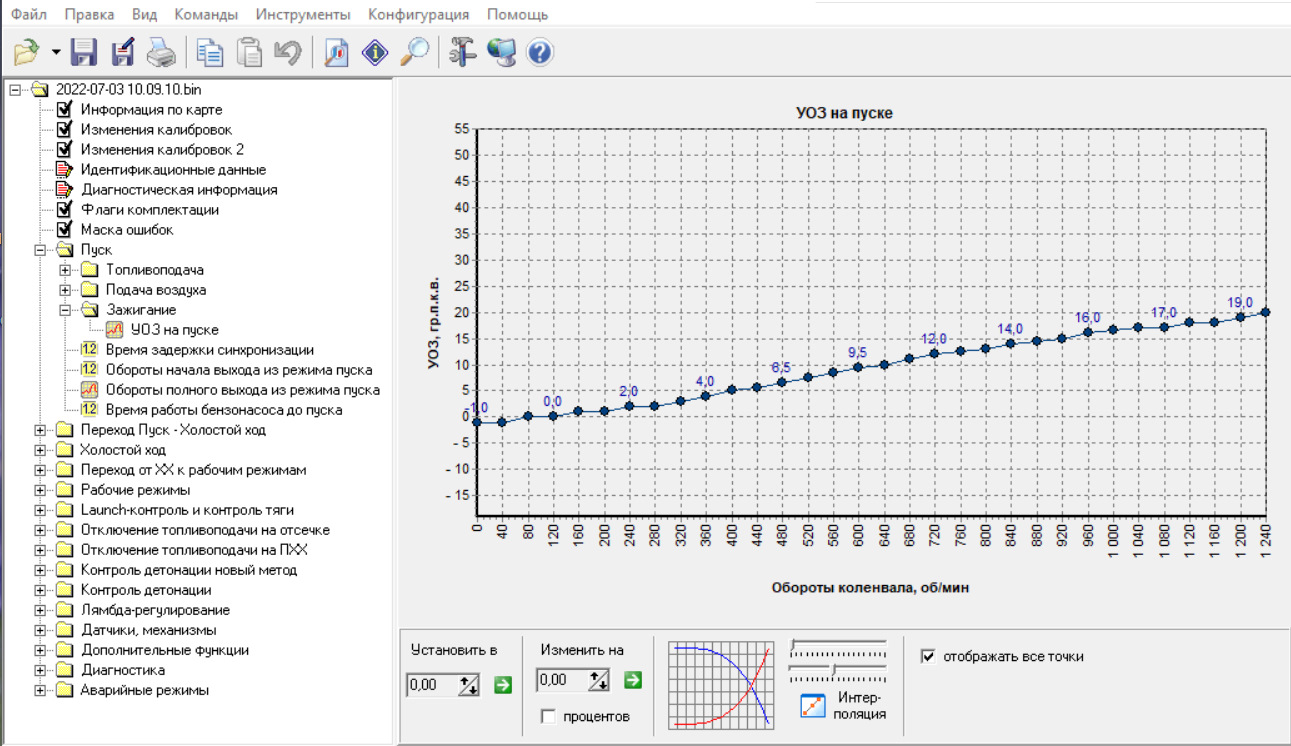Viewport: 1291px width, 746px height.
Task: Click the Copy documents toolbar icon
Action: (210, 52)
